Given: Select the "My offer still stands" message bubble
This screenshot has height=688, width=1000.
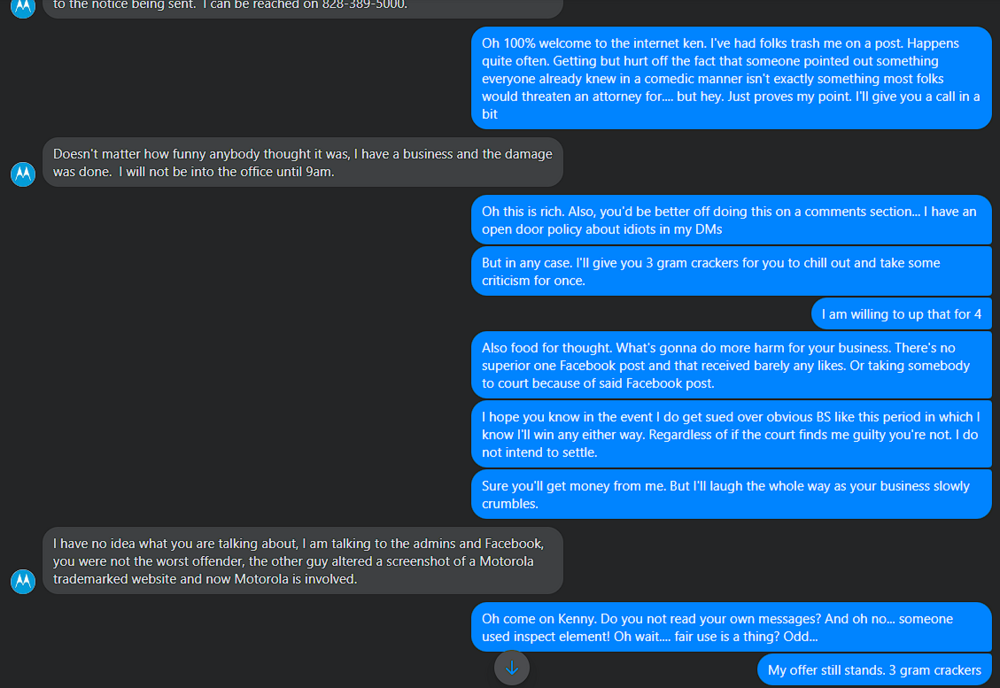Looking at the screenshot, I should point(874,670).
